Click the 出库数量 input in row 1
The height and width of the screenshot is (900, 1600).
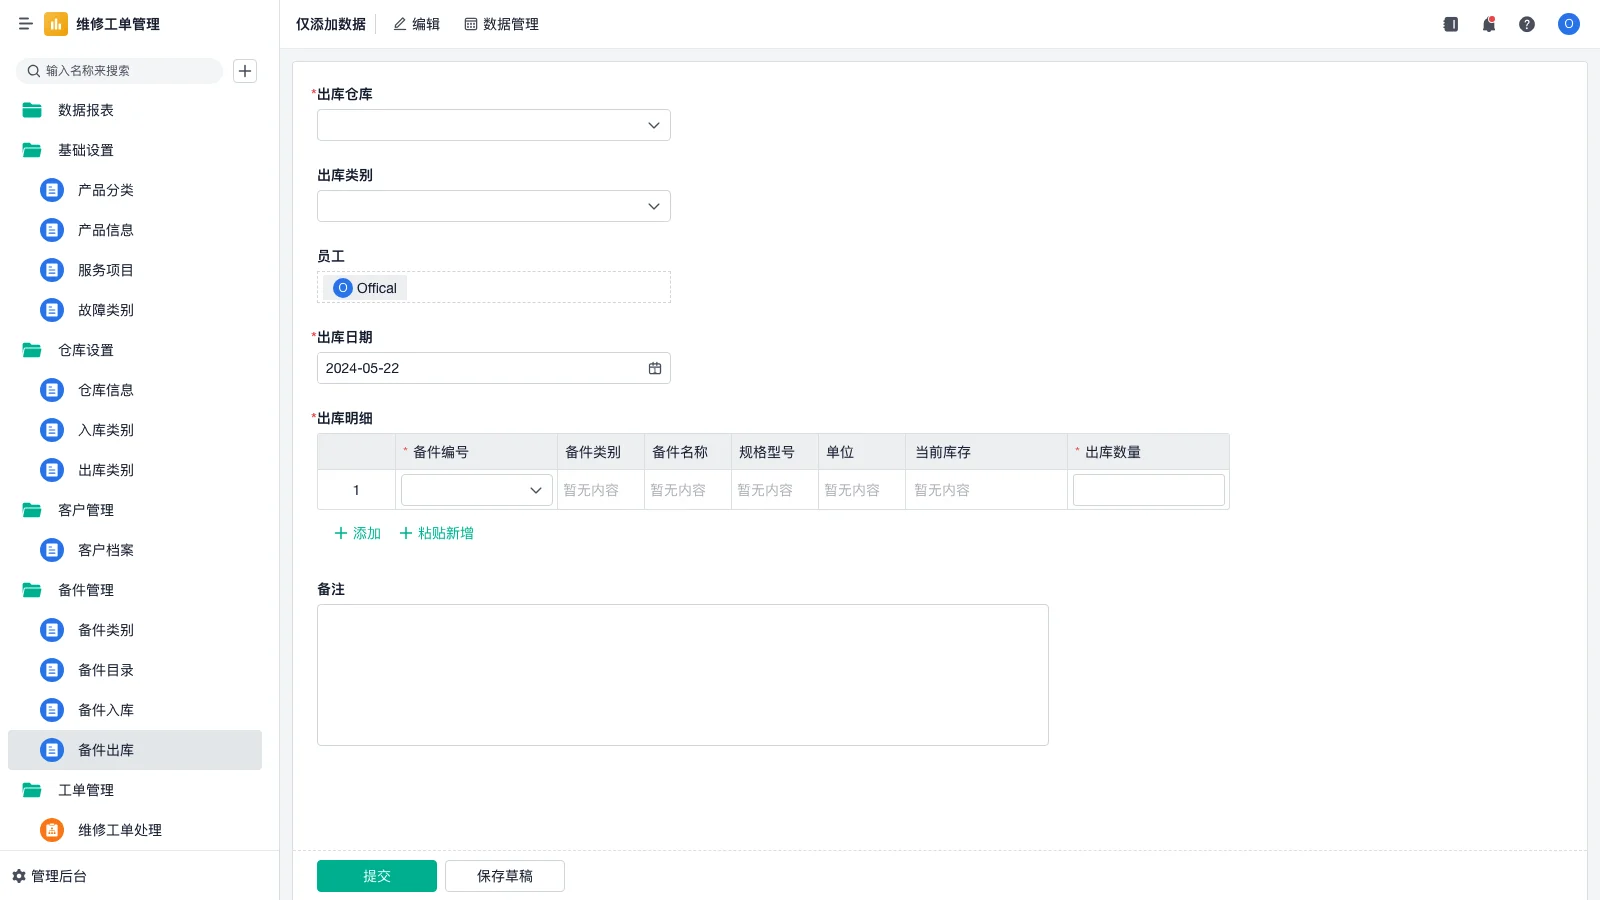pyautogui.click(x=1149, y=490)
